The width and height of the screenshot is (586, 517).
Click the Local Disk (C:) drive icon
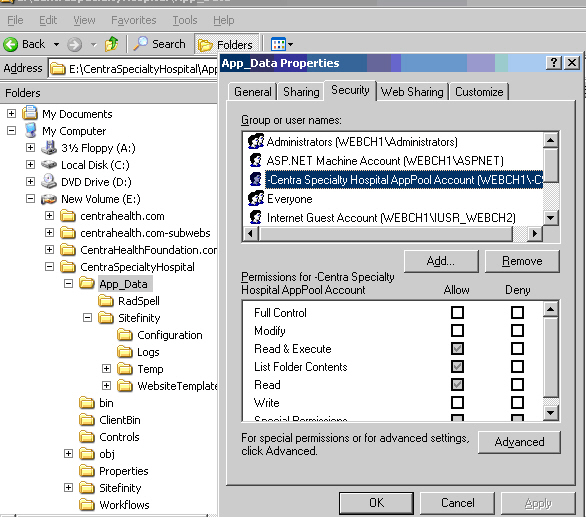tap(49, 164)
